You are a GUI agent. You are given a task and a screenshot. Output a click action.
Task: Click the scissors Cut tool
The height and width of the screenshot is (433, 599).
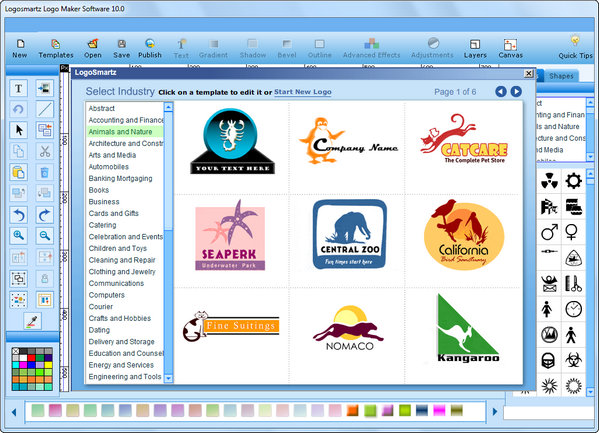45,151
